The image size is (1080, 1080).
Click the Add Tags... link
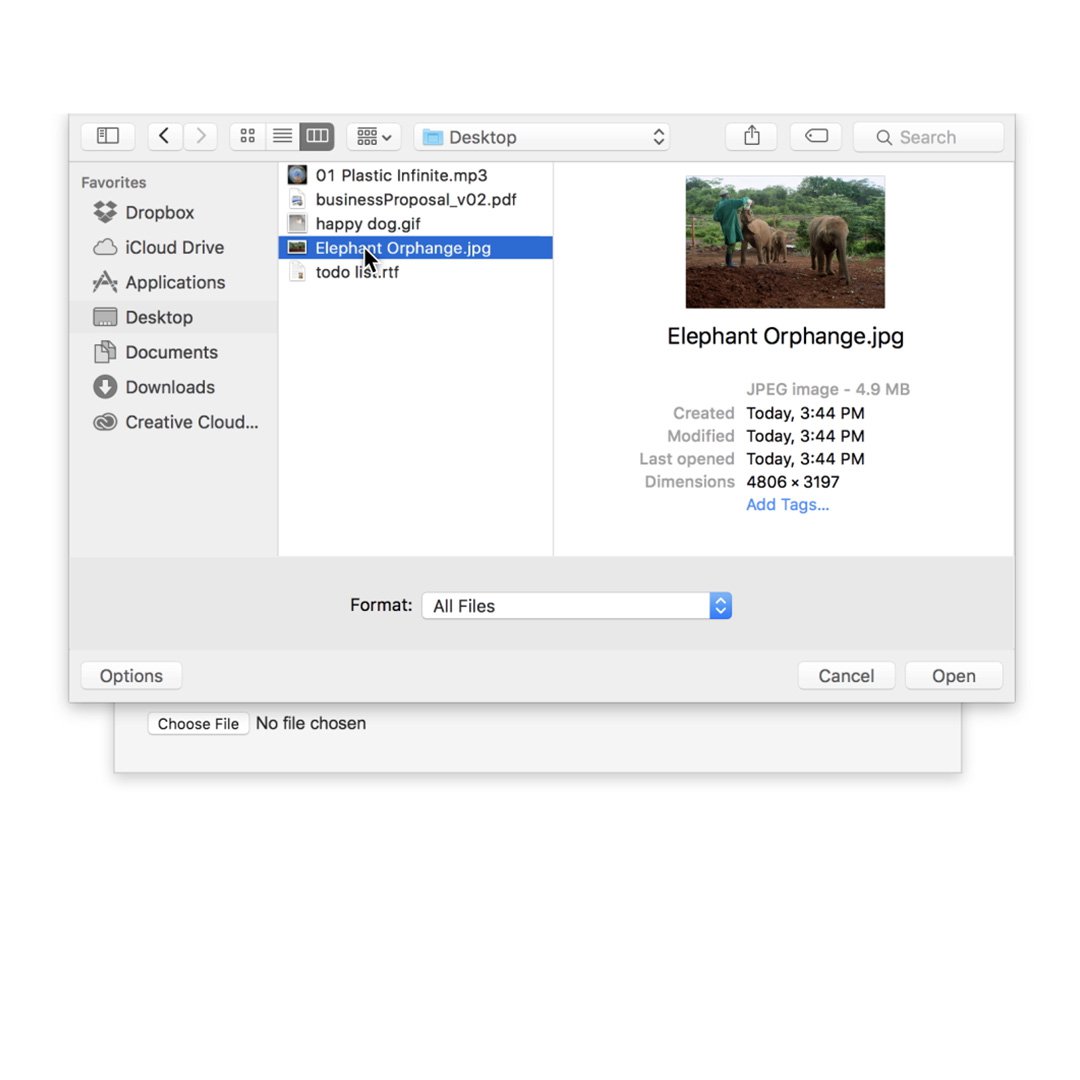tap(787, 505)
